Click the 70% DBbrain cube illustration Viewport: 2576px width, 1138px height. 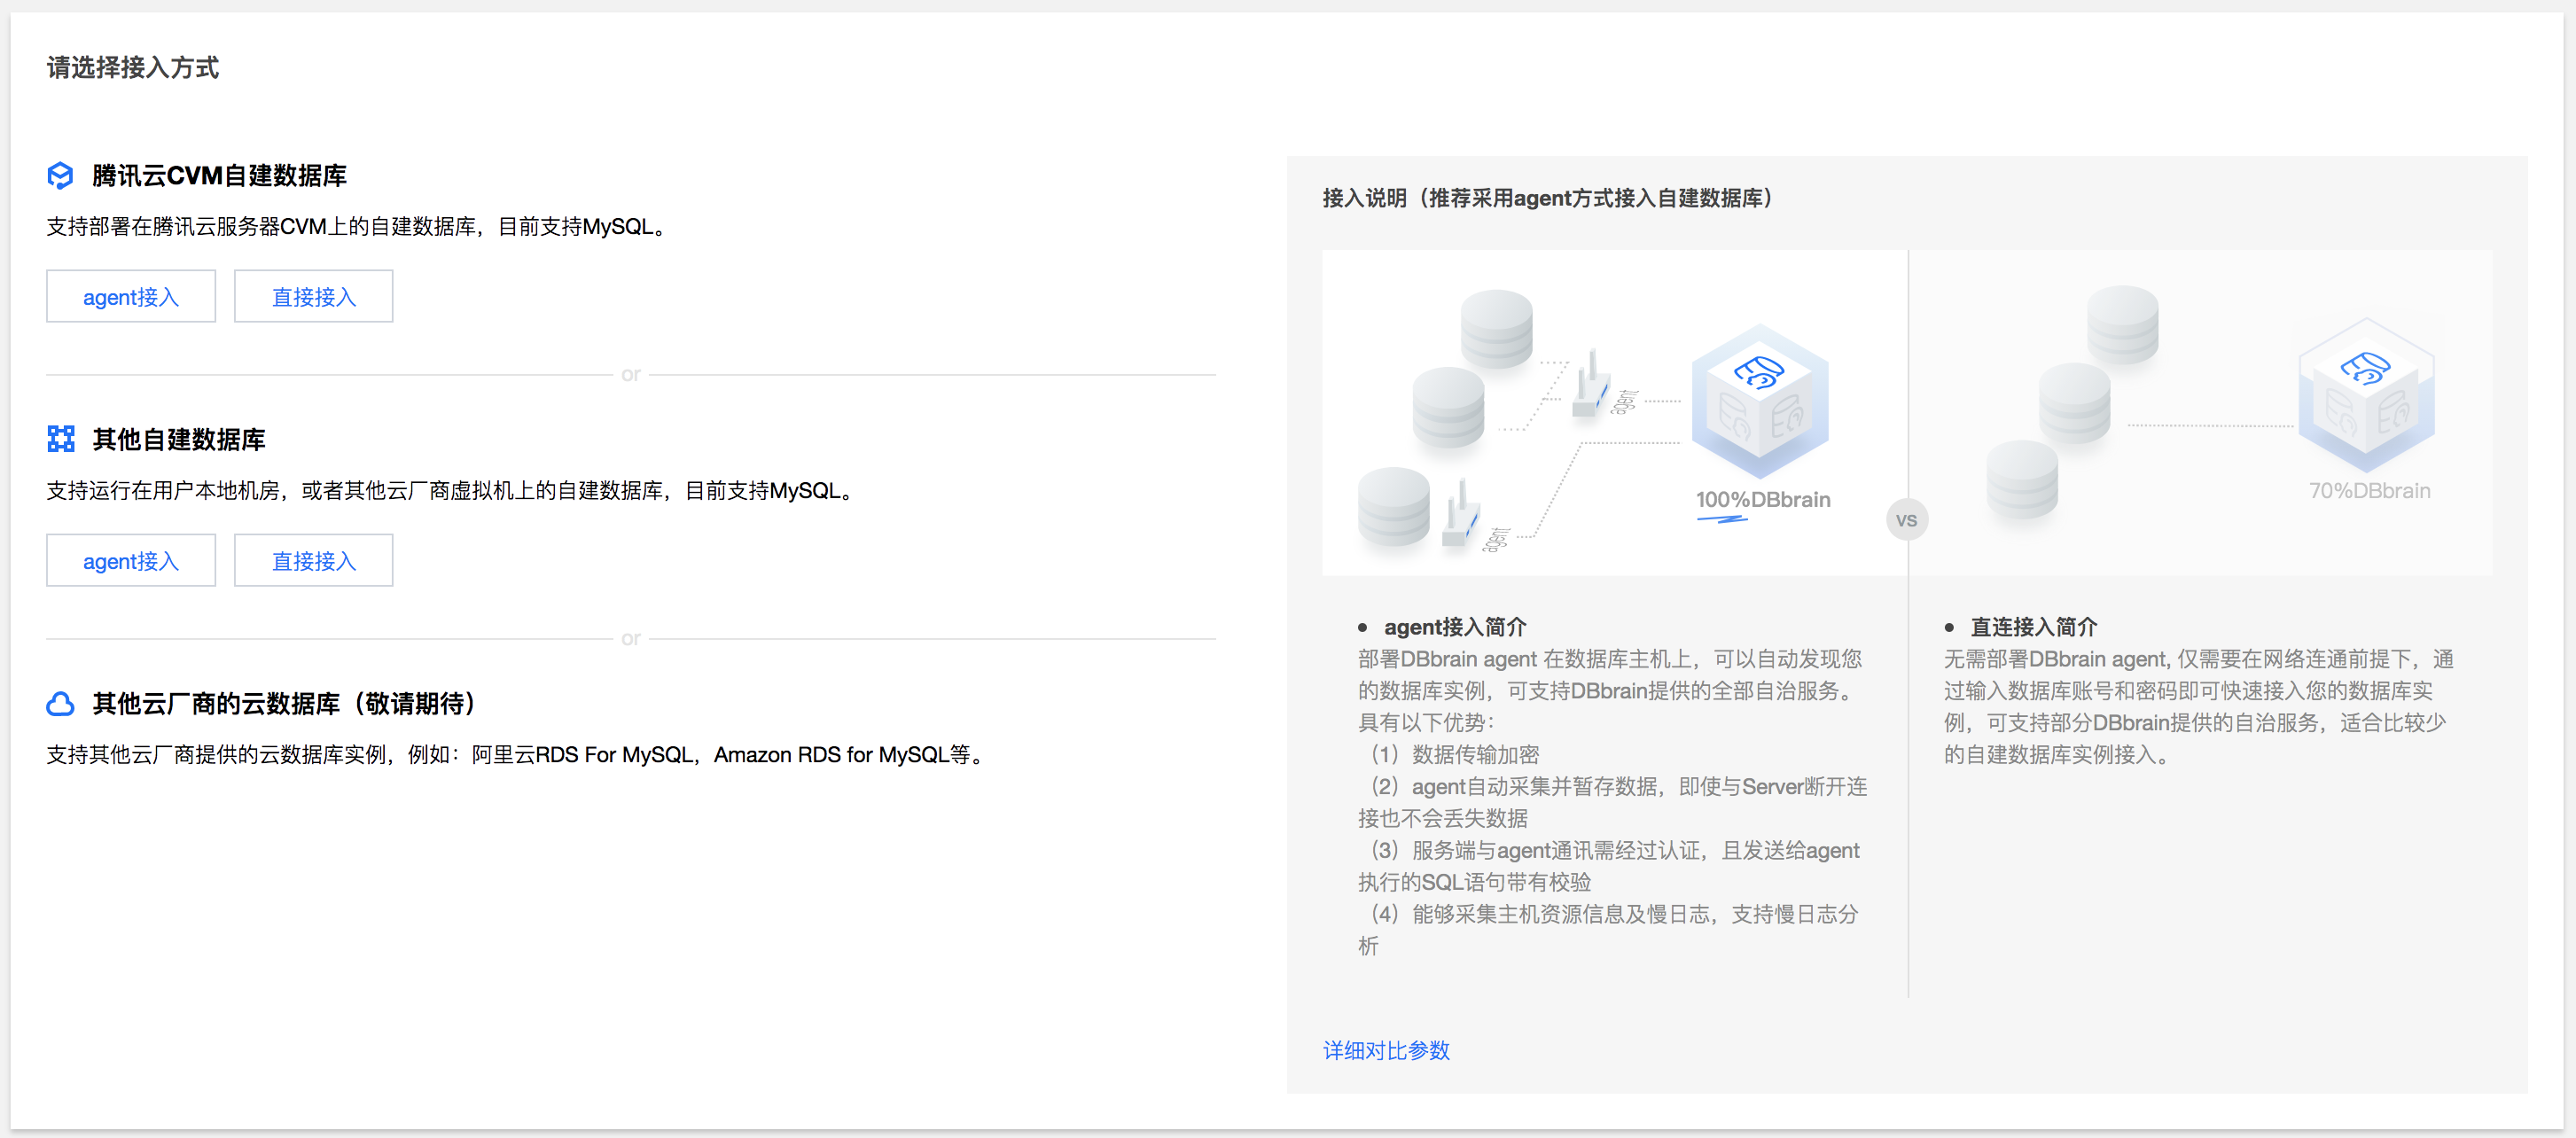click(x=2365, y=394)
